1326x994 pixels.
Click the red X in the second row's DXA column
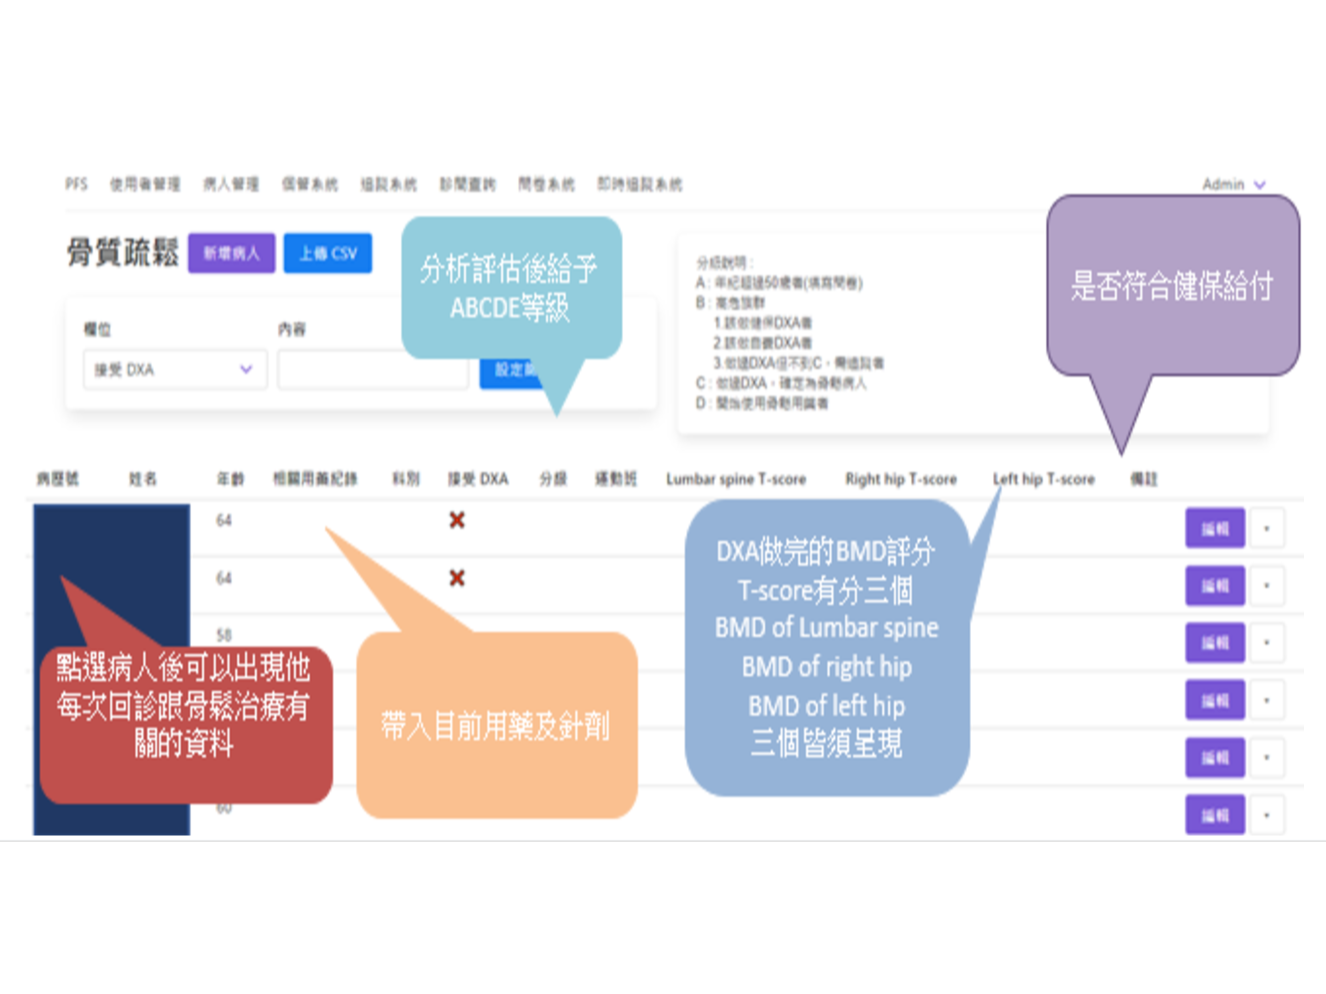[x=457, y=578]
